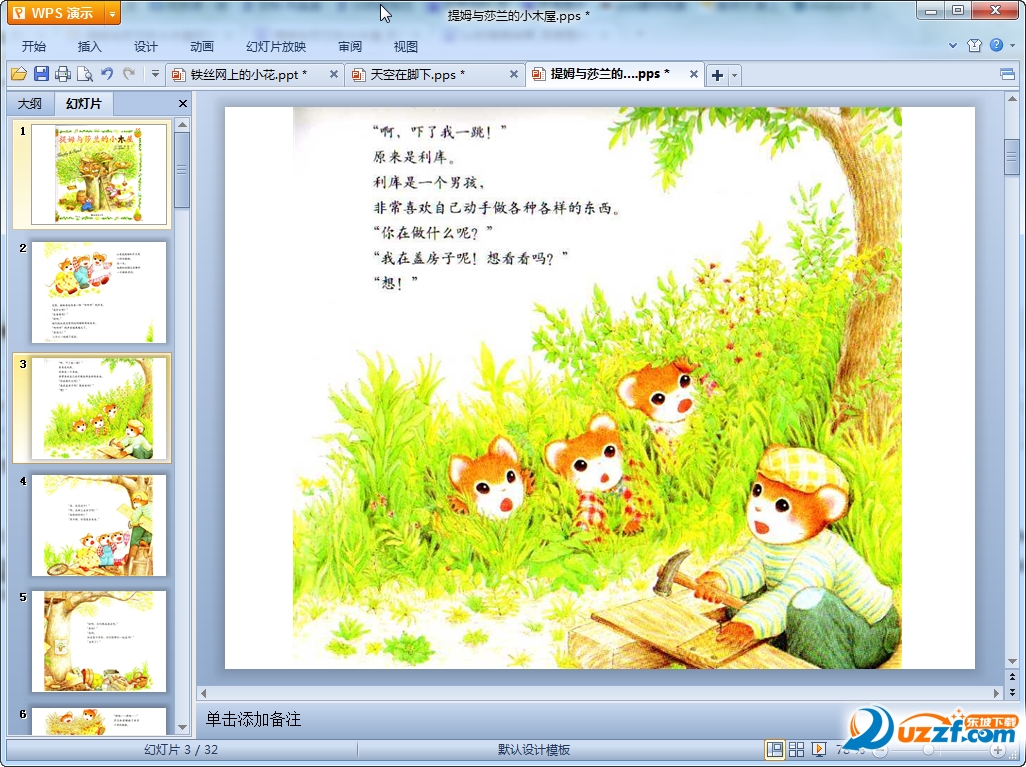Click slide editor scroll up arrow
The width and height of the screenshot is (1026, 767).
[x=1012, y=99]
